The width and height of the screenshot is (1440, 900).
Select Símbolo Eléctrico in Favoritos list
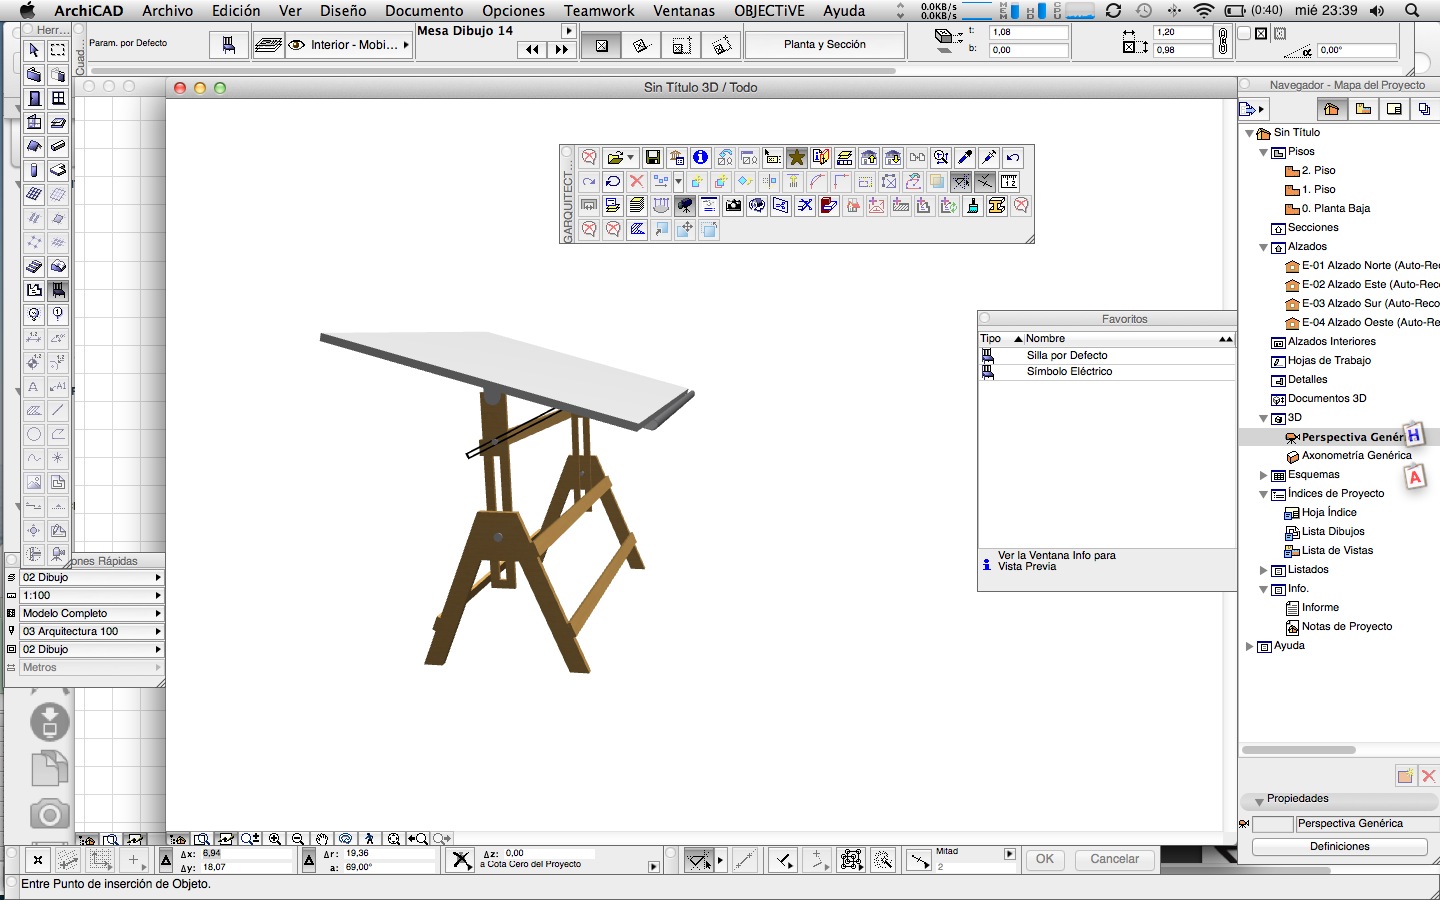point(1069,372)
